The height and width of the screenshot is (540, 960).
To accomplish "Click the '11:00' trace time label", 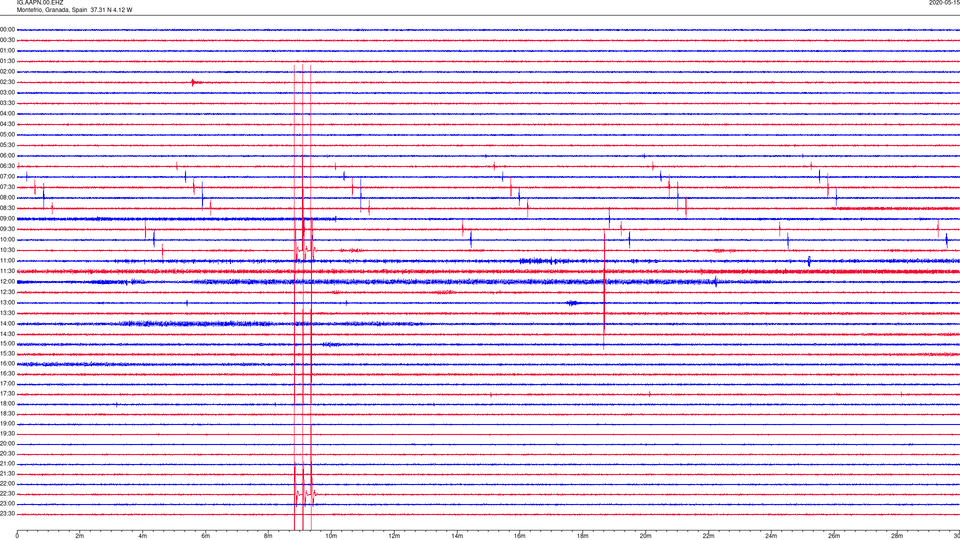I will point(7,261).
